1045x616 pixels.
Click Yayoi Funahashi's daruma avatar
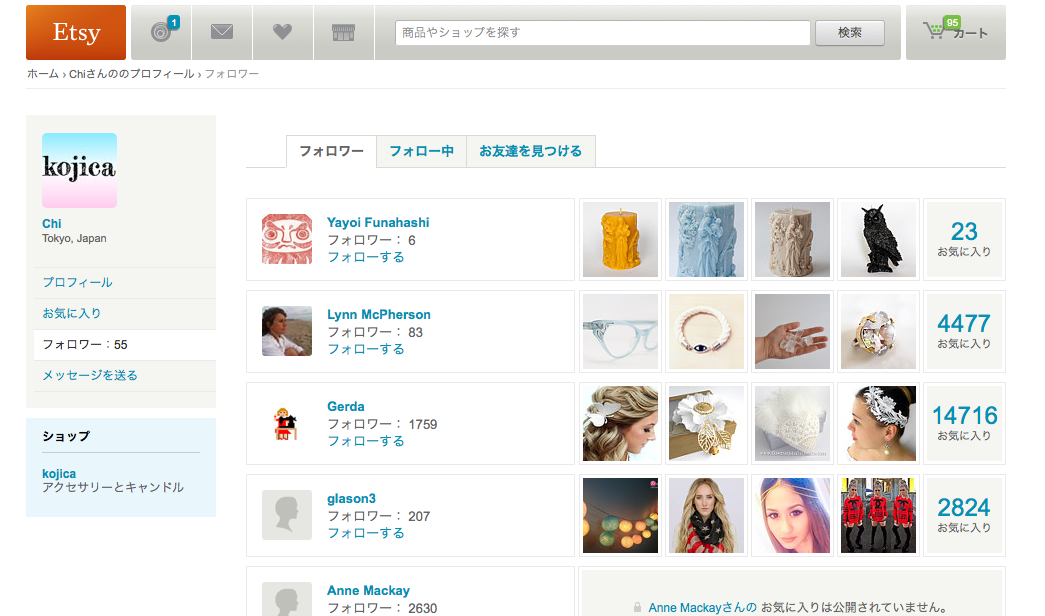coord(287,239)
